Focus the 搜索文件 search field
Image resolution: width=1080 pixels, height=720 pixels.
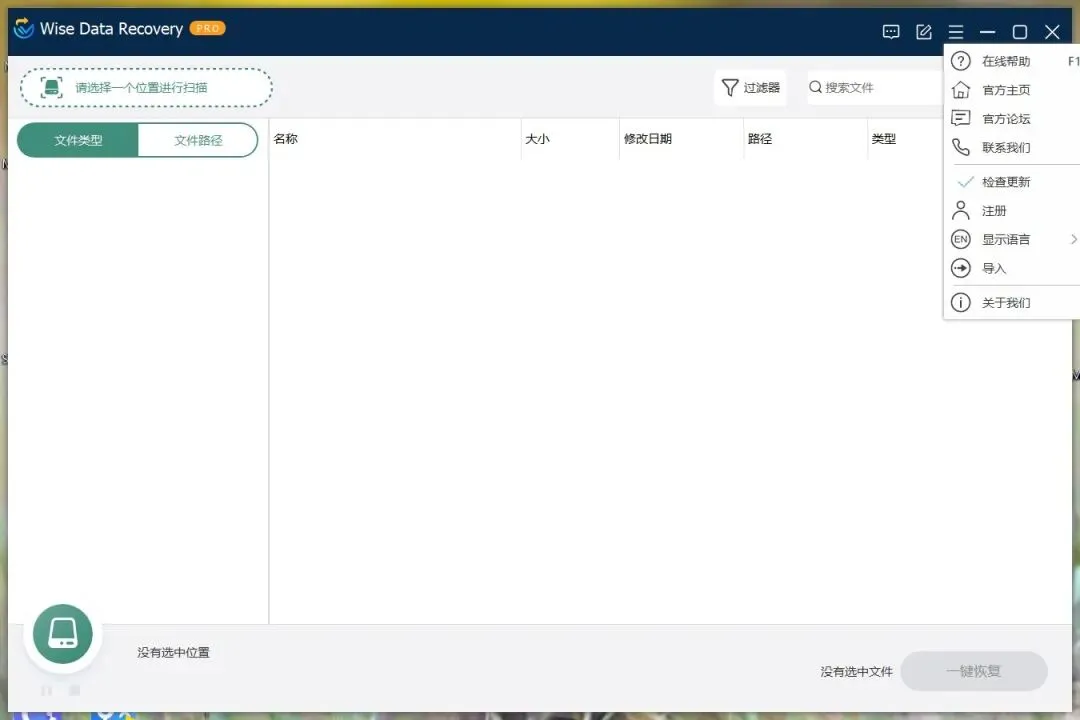[x=875, y=88]
